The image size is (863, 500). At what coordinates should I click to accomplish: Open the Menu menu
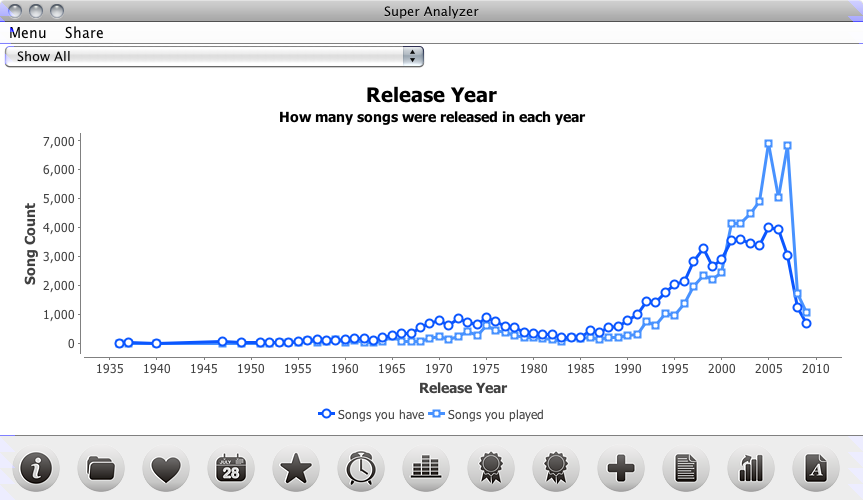28,33
